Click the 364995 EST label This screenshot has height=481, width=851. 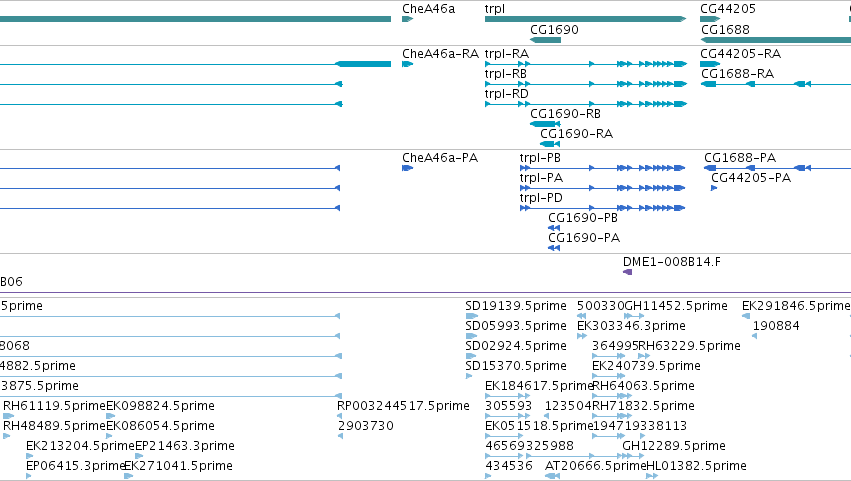614,346
